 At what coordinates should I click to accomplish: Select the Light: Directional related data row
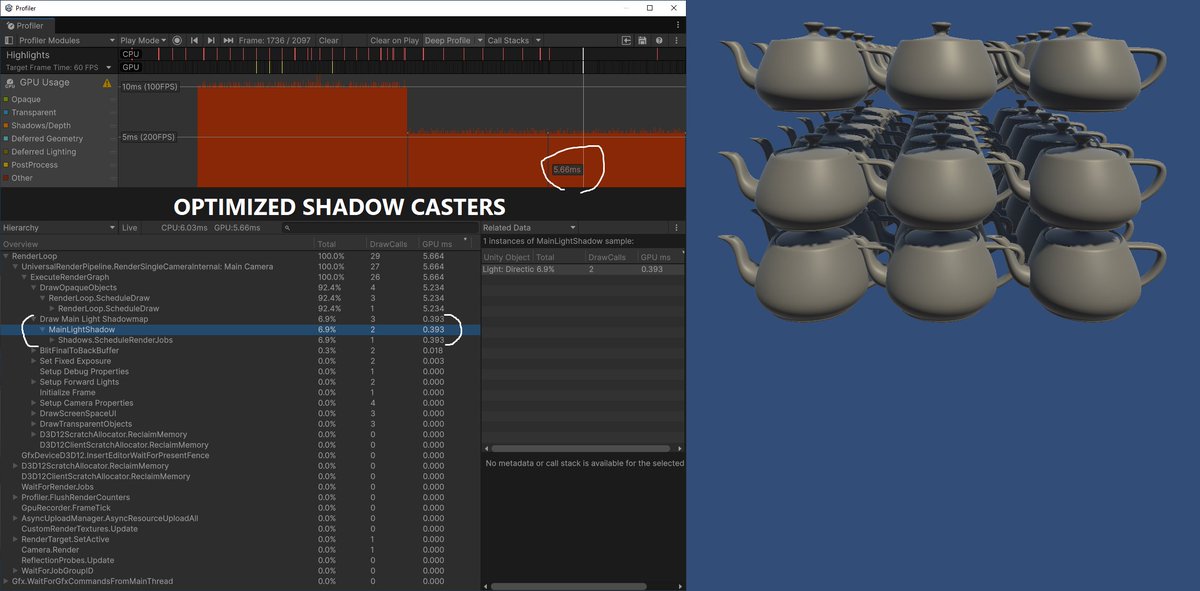[x=583, y=269]
